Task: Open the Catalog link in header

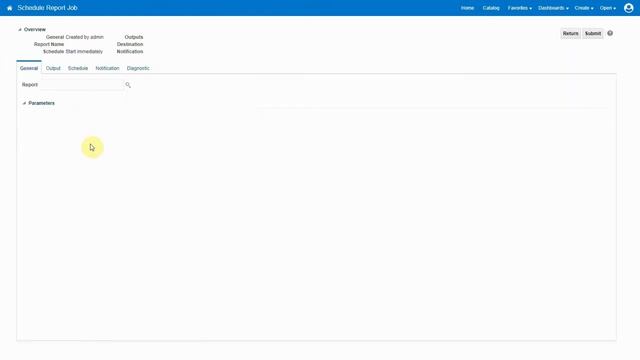Action: pyautogui.click(x=491, y=8)
